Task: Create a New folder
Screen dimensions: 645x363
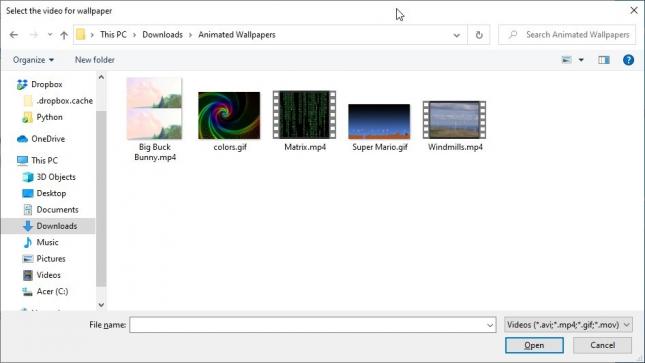Action: tap(95, 60)
